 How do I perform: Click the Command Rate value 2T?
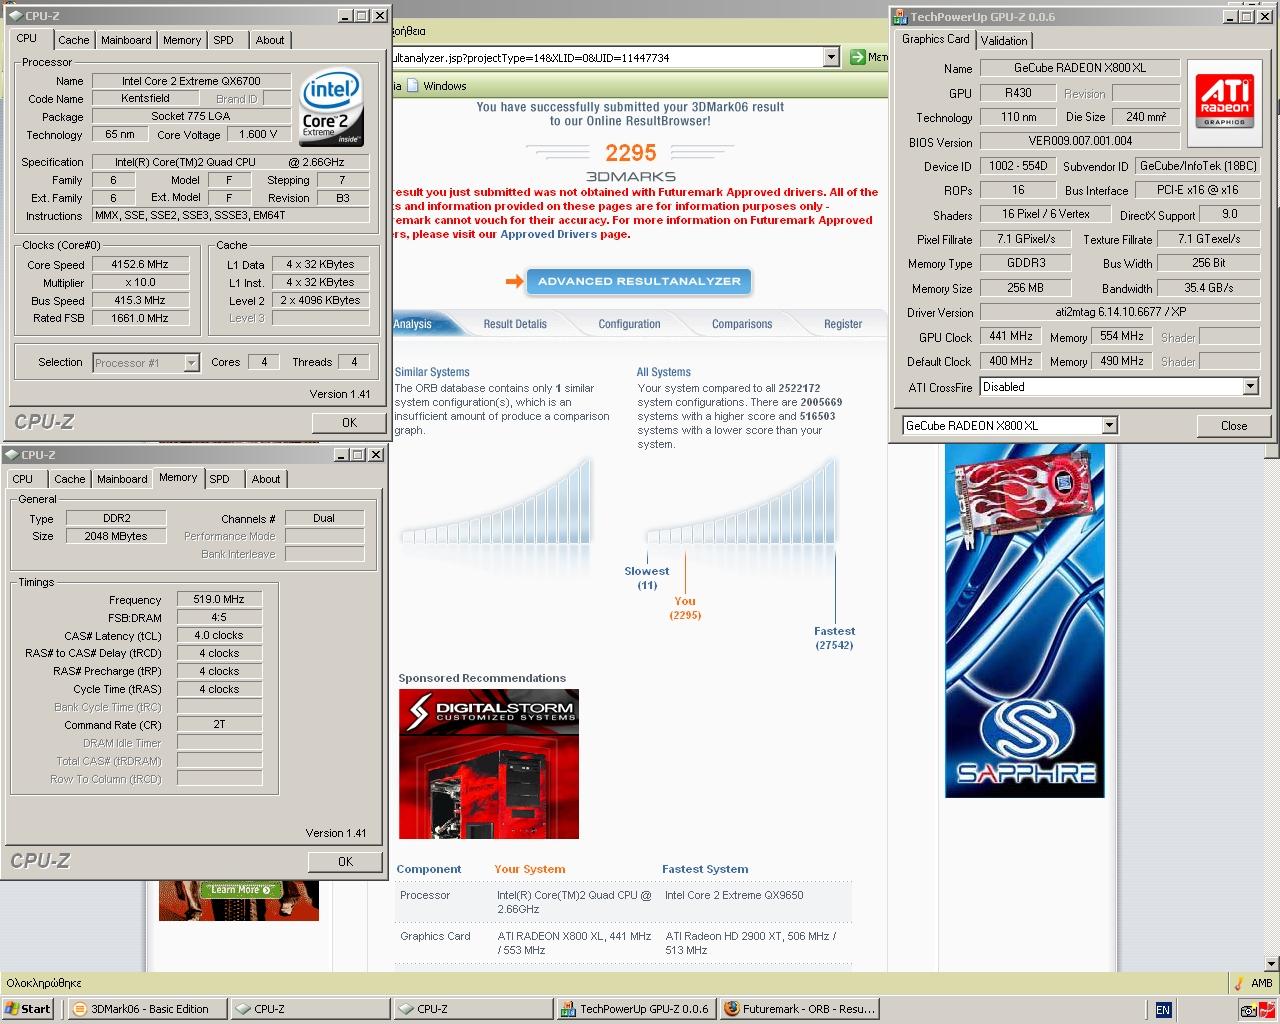click(x=219, y=724)
